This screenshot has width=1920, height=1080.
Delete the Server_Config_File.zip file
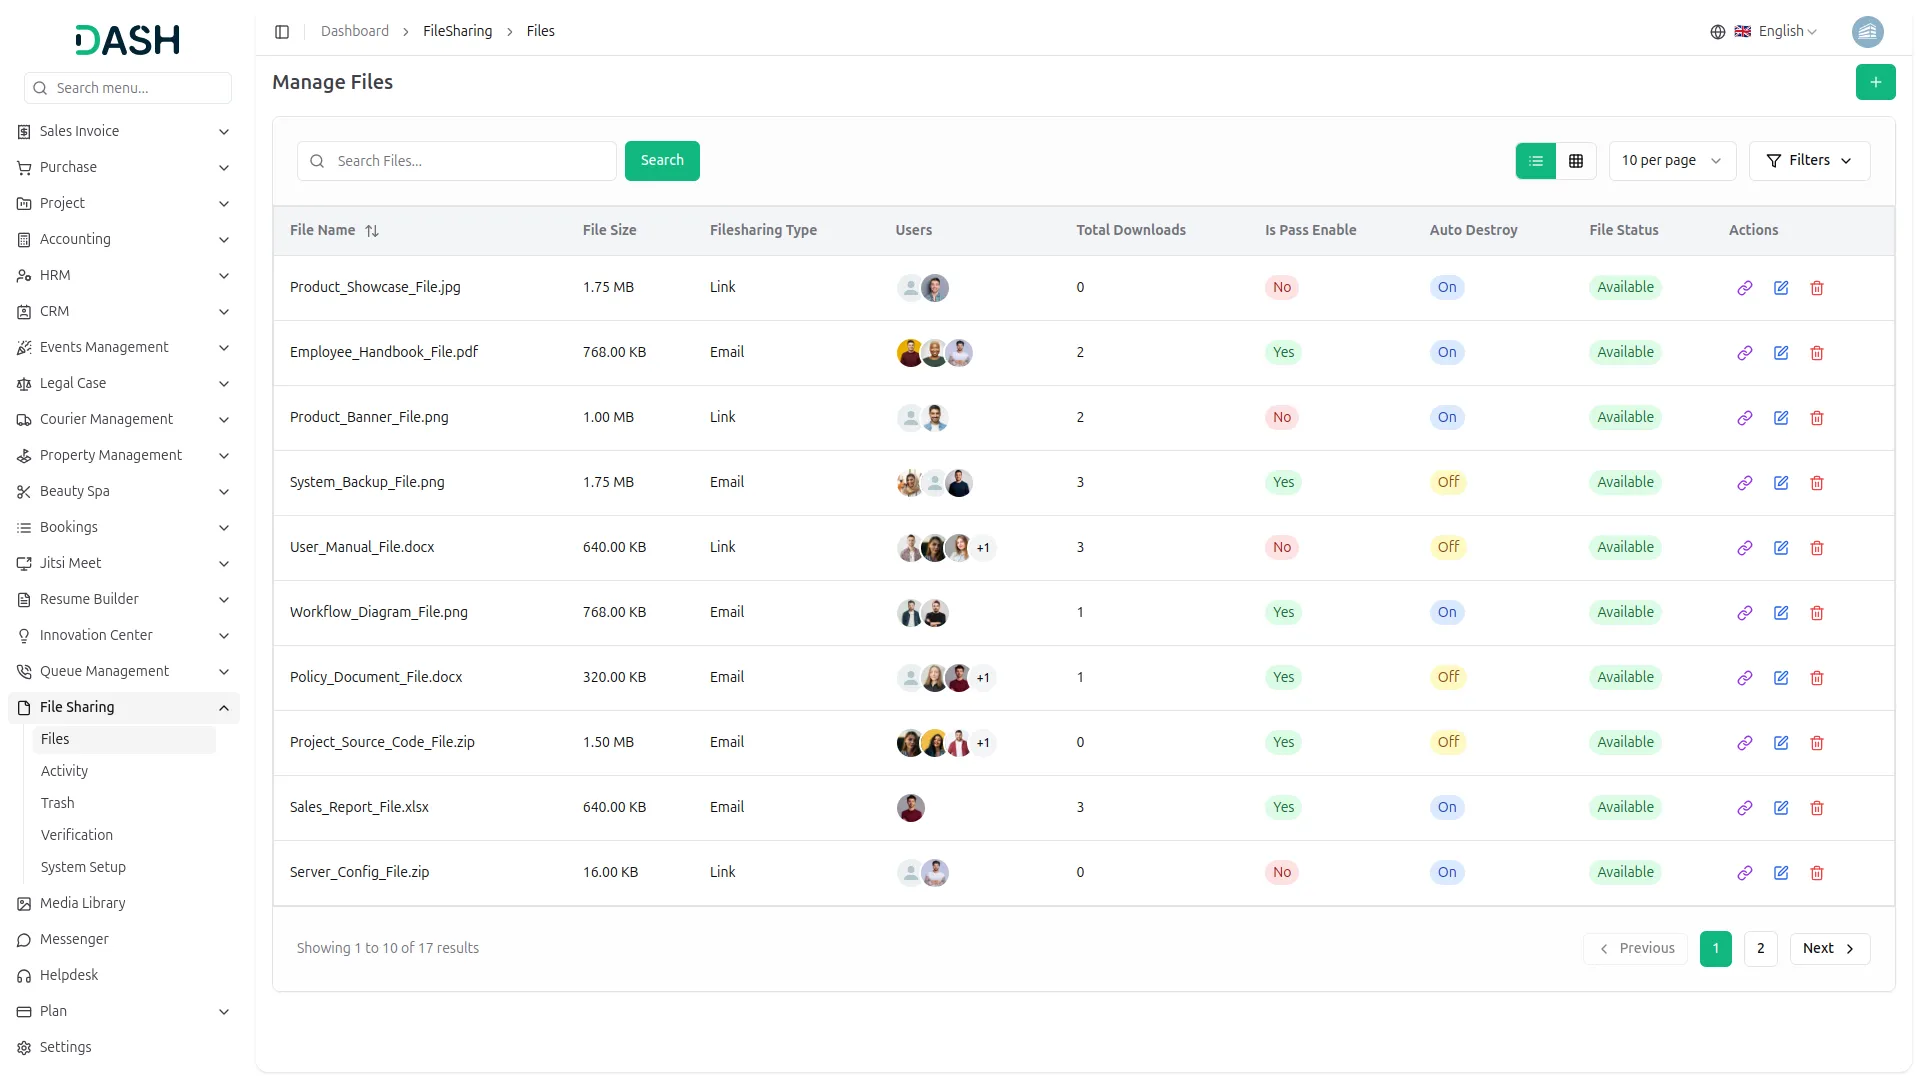coord(1817,873)
